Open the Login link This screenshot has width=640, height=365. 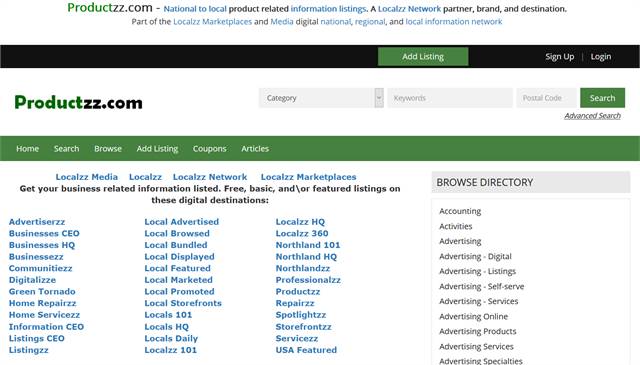click(601, 57)
